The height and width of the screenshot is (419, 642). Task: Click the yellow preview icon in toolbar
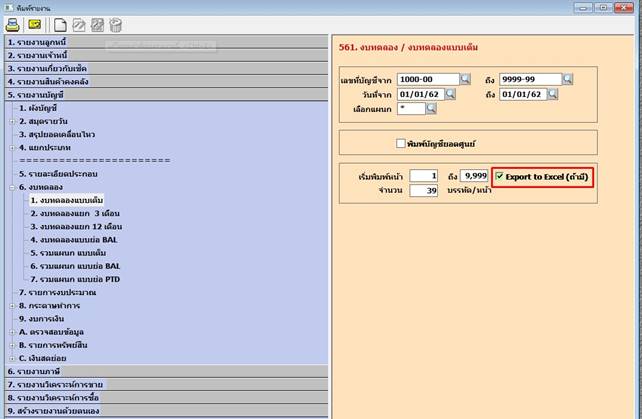(x=35, y=25)
